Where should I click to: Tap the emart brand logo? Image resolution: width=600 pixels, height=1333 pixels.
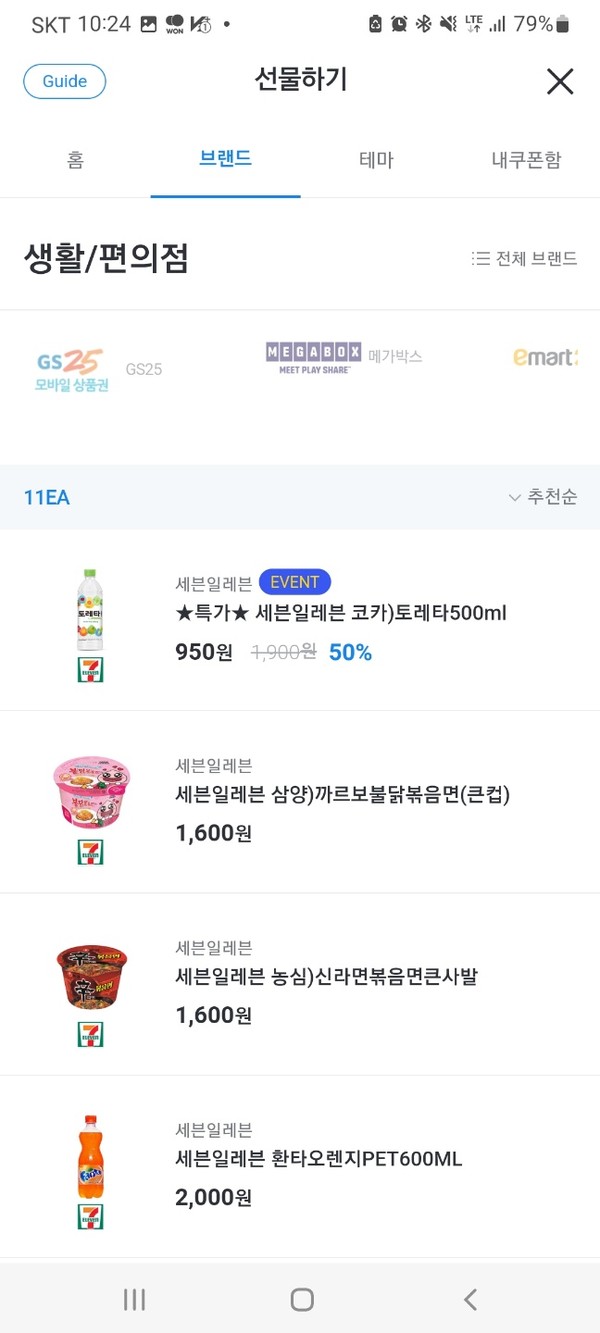[546, 357]
